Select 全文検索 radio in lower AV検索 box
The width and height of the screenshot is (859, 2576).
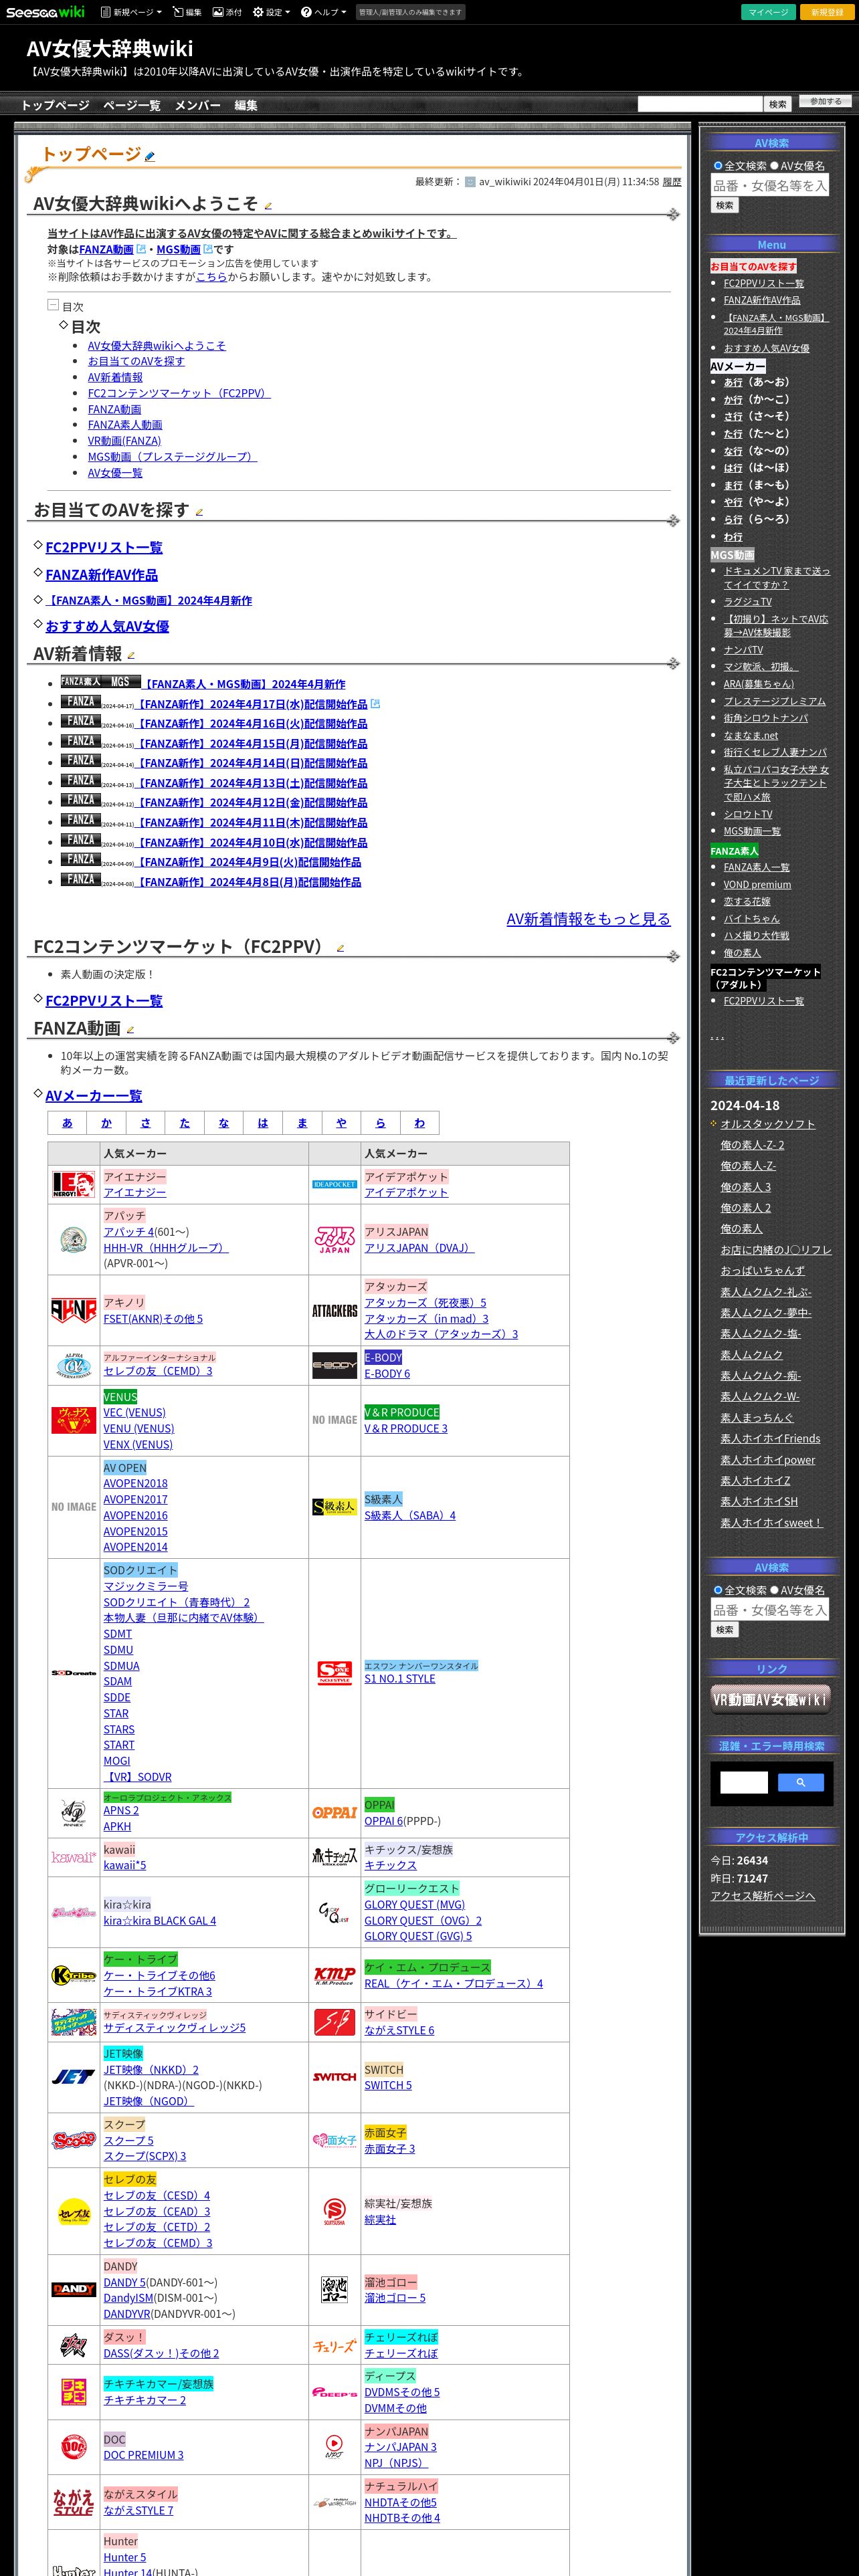[717, 1590]
